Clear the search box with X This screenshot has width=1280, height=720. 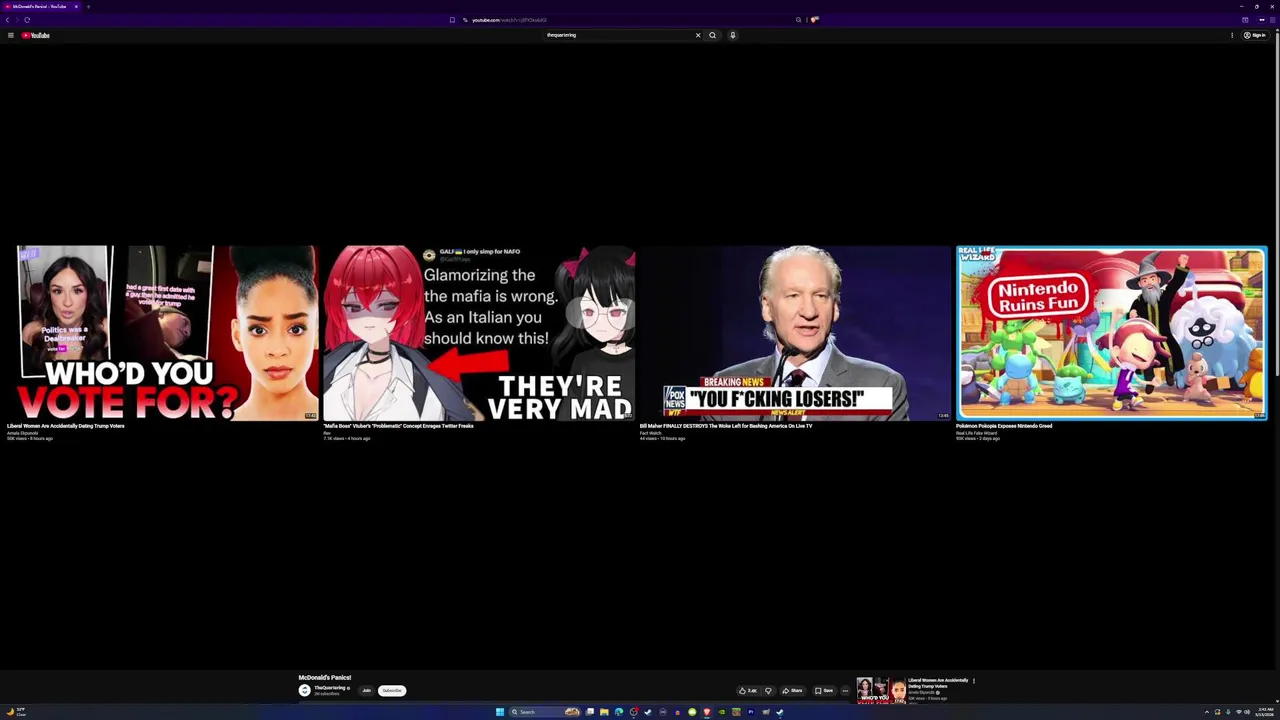coord(698,35)
